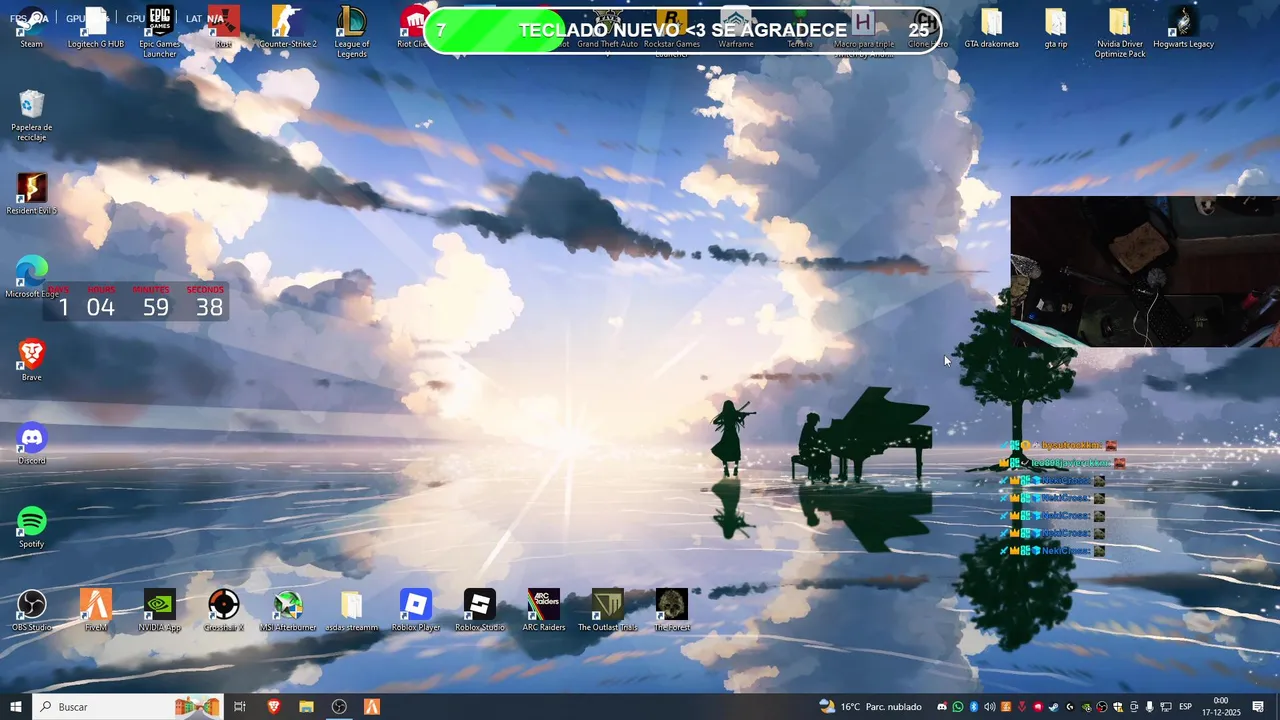Launch Brave browser desktop shortcut

coord(32,360)
